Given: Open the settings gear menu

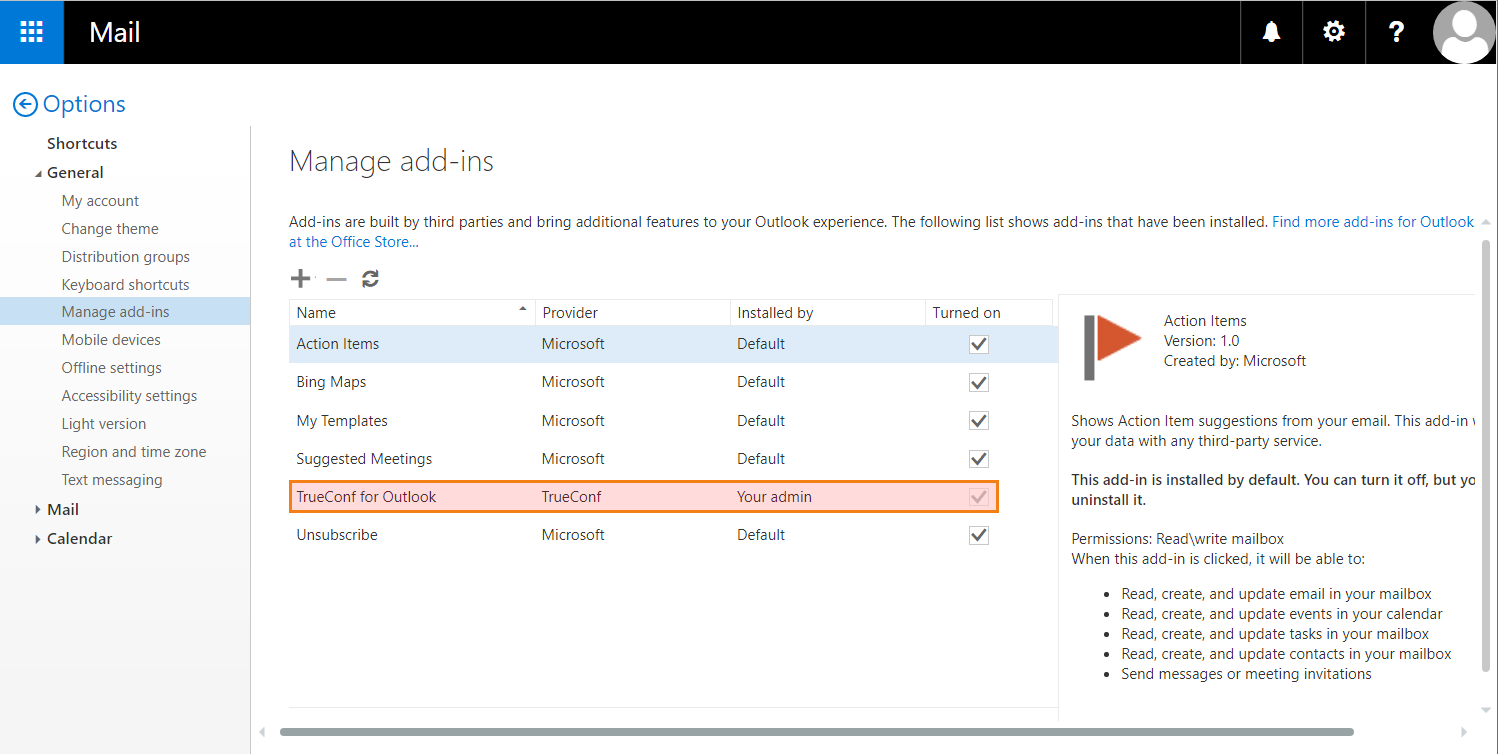Looking at the screenshot, I should [1334, 32].
